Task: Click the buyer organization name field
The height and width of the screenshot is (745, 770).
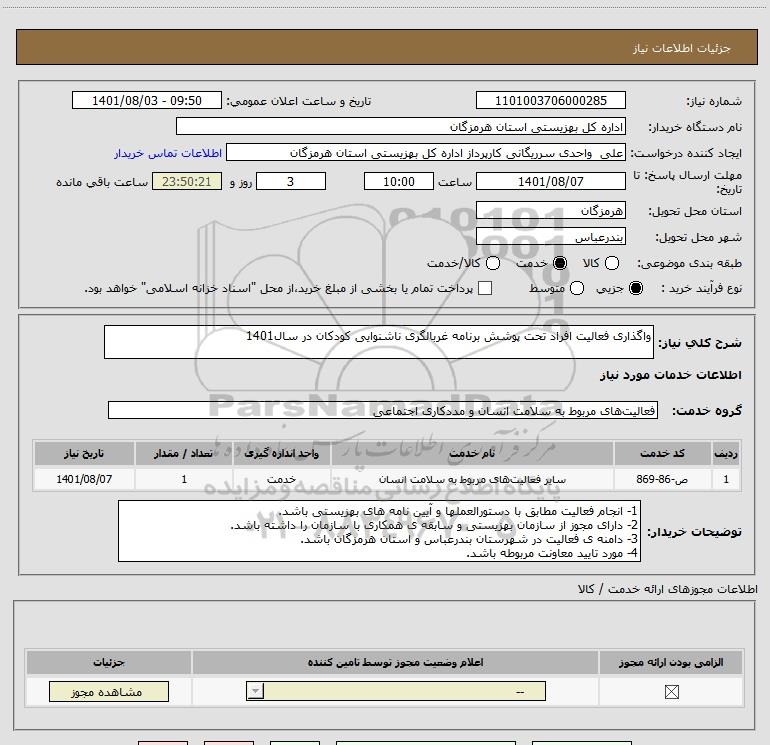Action: 401,126
